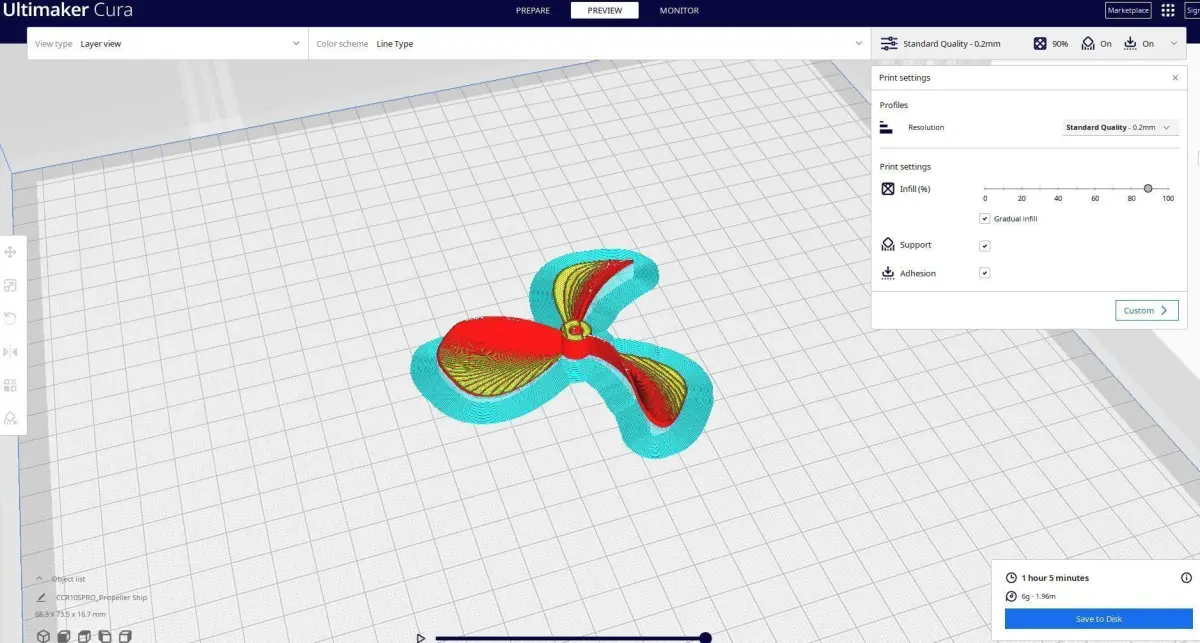This screenshot has height=643, width=1200.
Task: Click the Save to Disk button
Action: coord(1098,619)
